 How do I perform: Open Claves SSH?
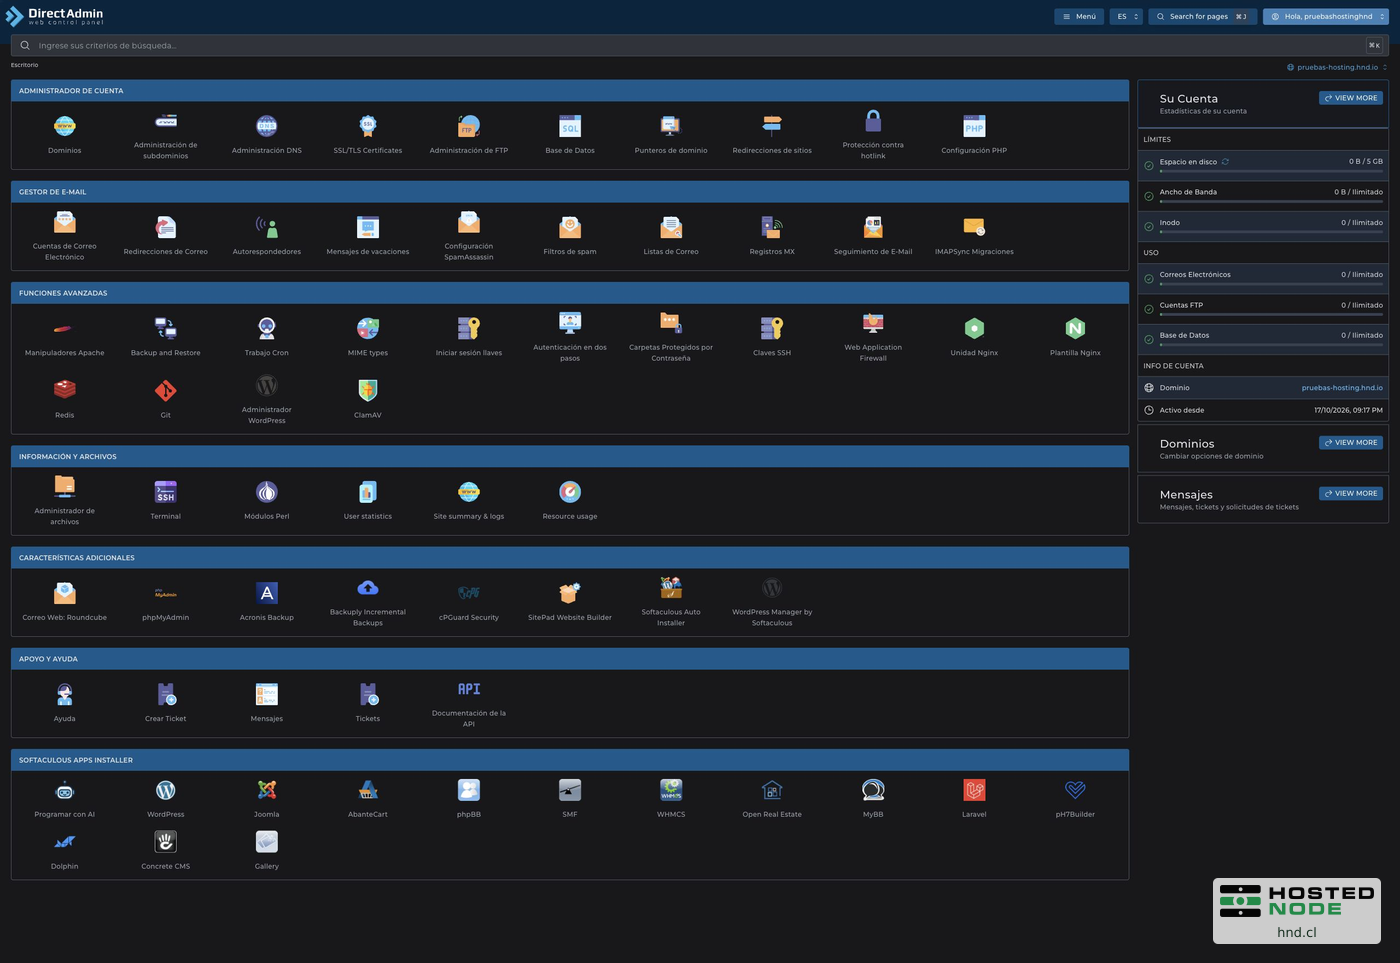tap(772, 328)
